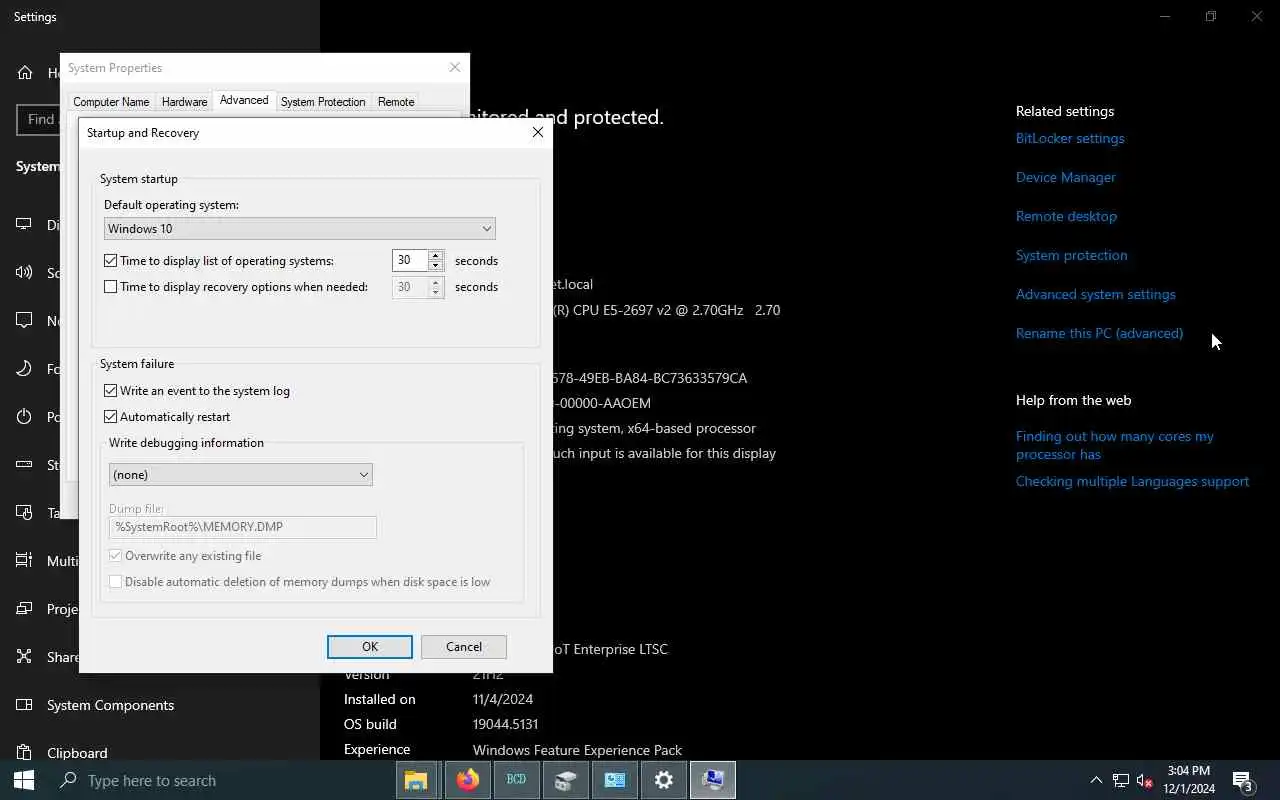Open the Remote tab
The height and width of the screenshot is (800, 1280).
(x=396, y=101)
